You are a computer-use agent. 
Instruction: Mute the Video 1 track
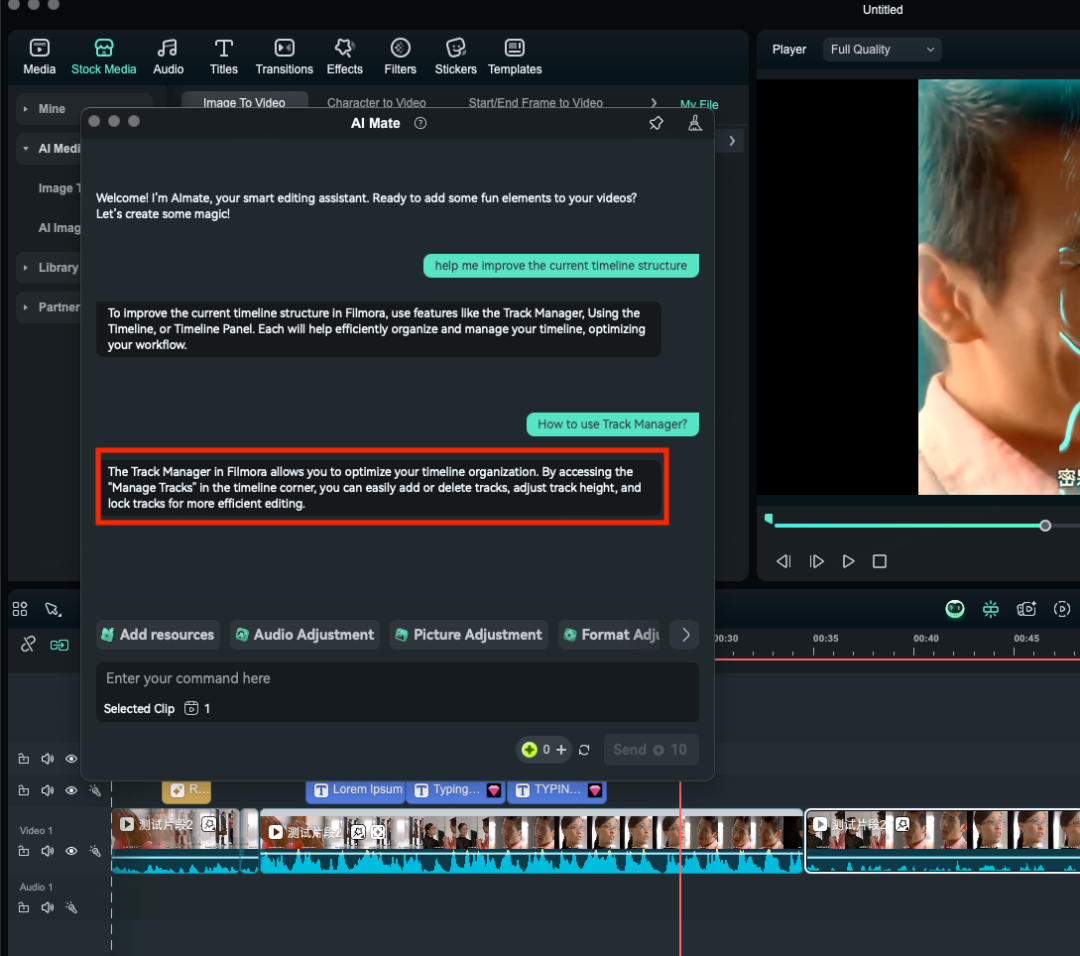click(x=48, y=851)
